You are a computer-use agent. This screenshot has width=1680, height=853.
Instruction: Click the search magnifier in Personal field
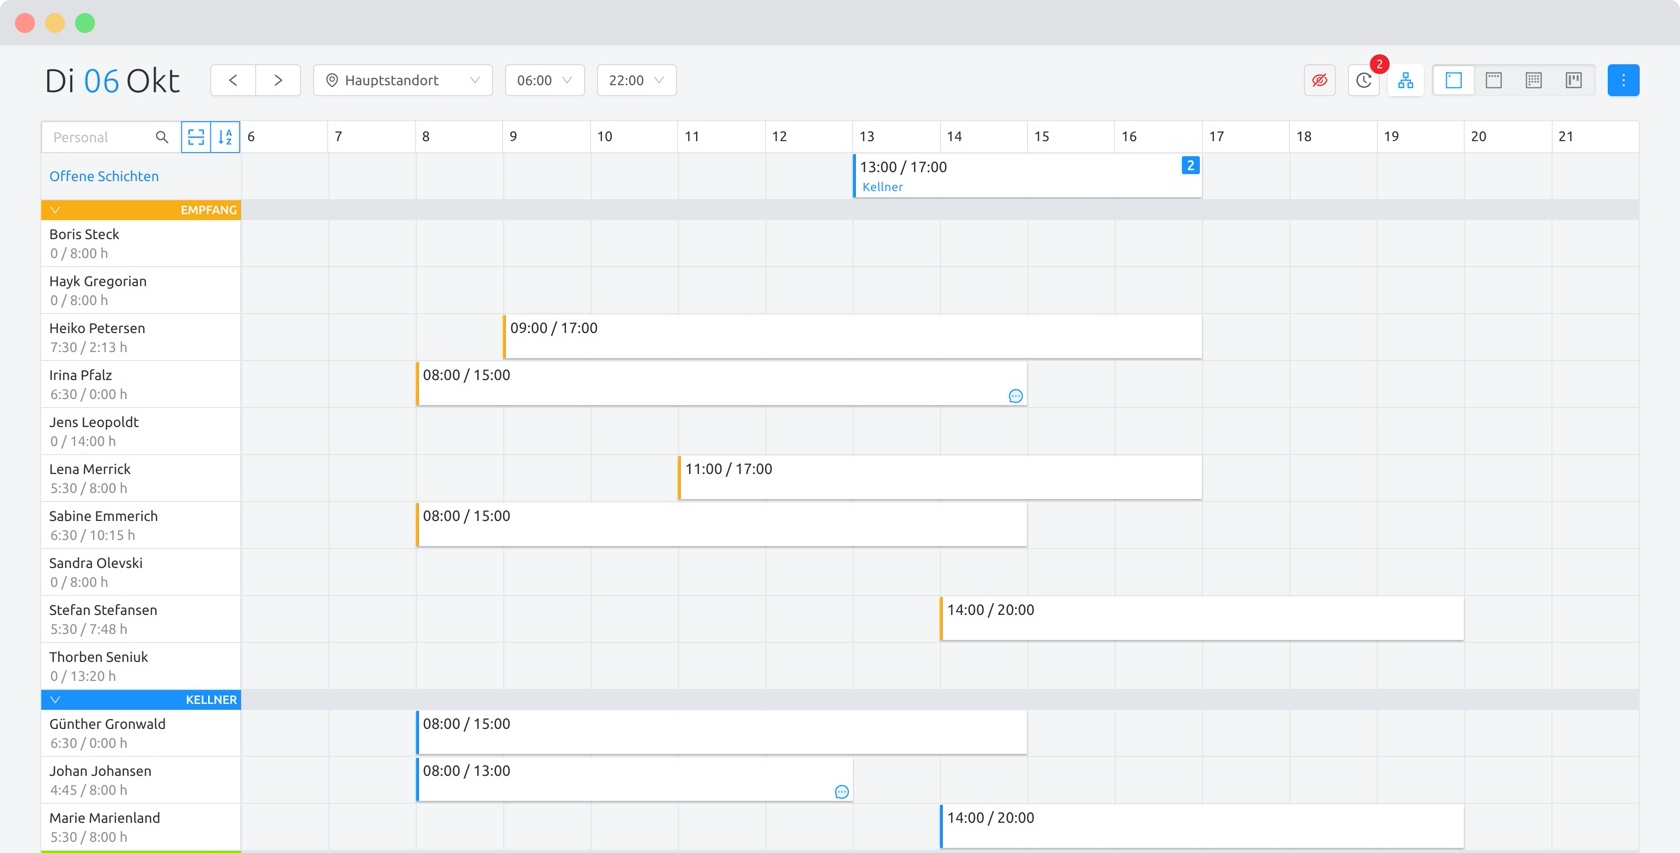tap(162, 137)
